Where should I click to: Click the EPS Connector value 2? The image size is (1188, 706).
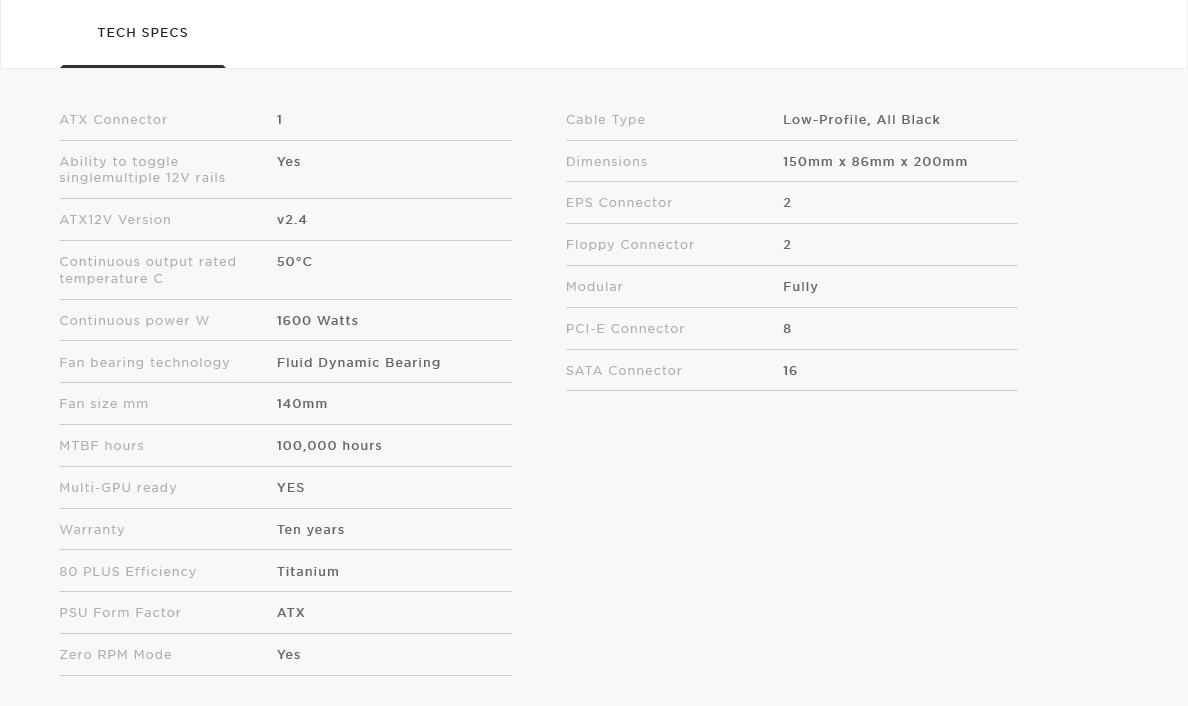[x=787, y=203]
